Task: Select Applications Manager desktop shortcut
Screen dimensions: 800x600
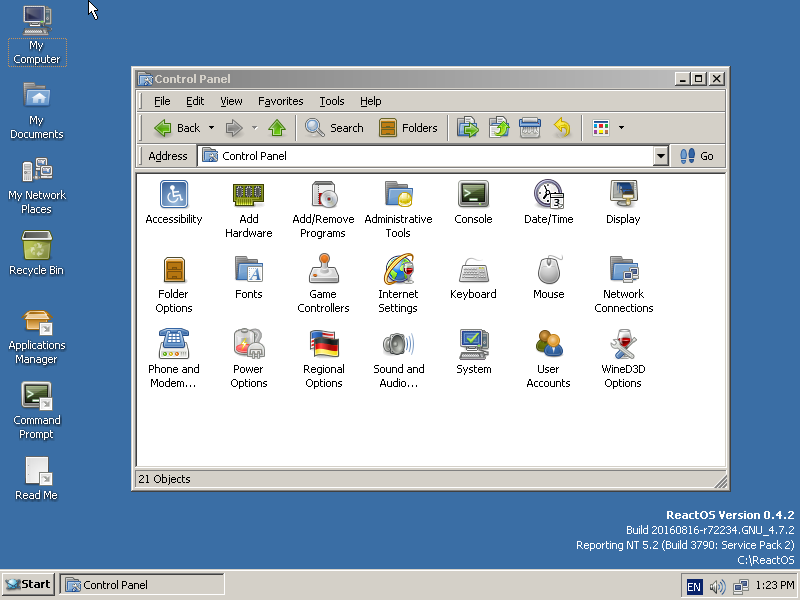Action: point(37,336)
